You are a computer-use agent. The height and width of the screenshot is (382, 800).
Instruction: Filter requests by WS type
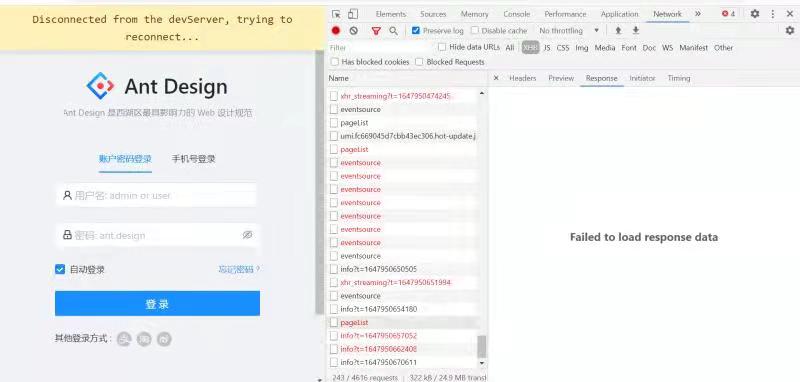click(667, 47)
